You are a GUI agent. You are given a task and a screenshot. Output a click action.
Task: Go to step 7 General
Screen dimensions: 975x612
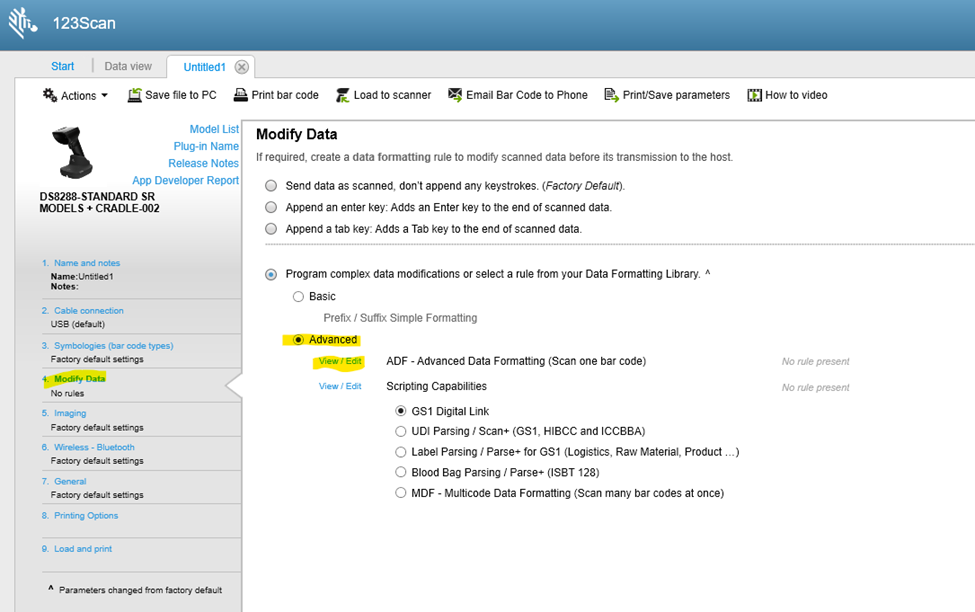70,481
